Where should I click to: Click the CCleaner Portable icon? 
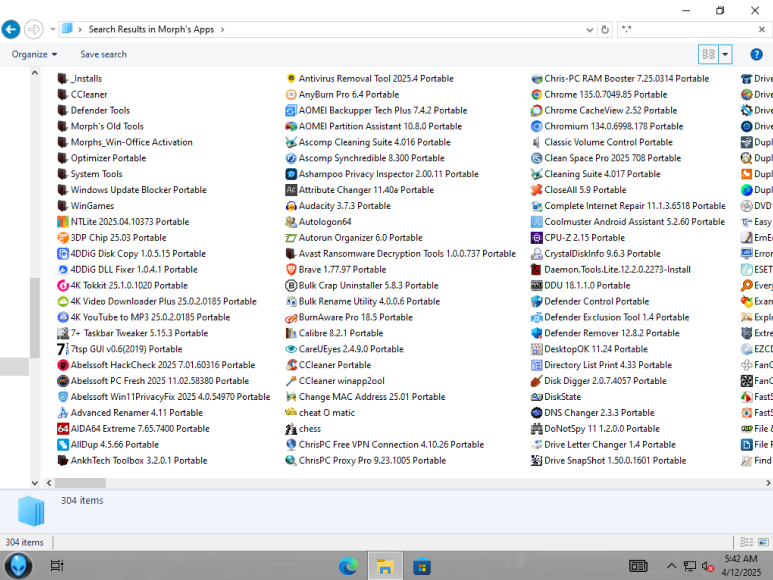coord(291,365)
